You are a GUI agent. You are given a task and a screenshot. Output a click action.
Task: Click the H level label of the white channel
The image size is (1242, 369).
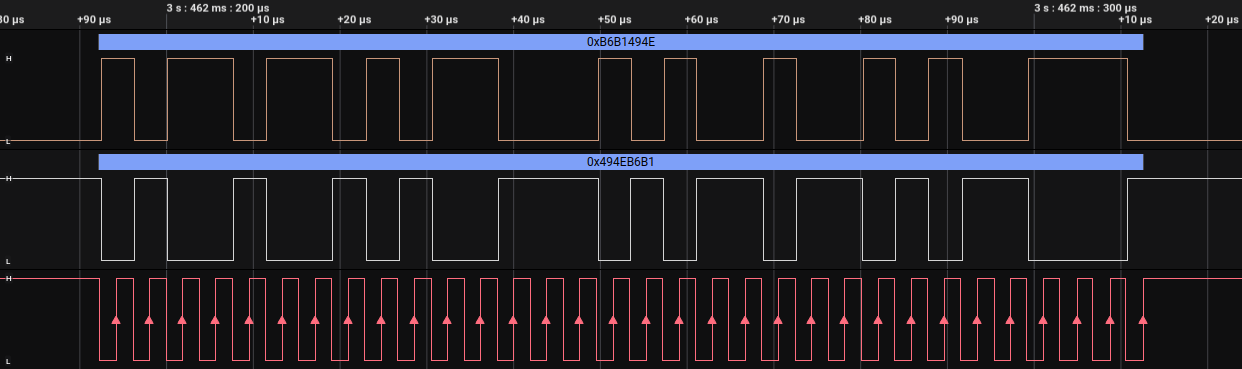[x=9, y=179]
